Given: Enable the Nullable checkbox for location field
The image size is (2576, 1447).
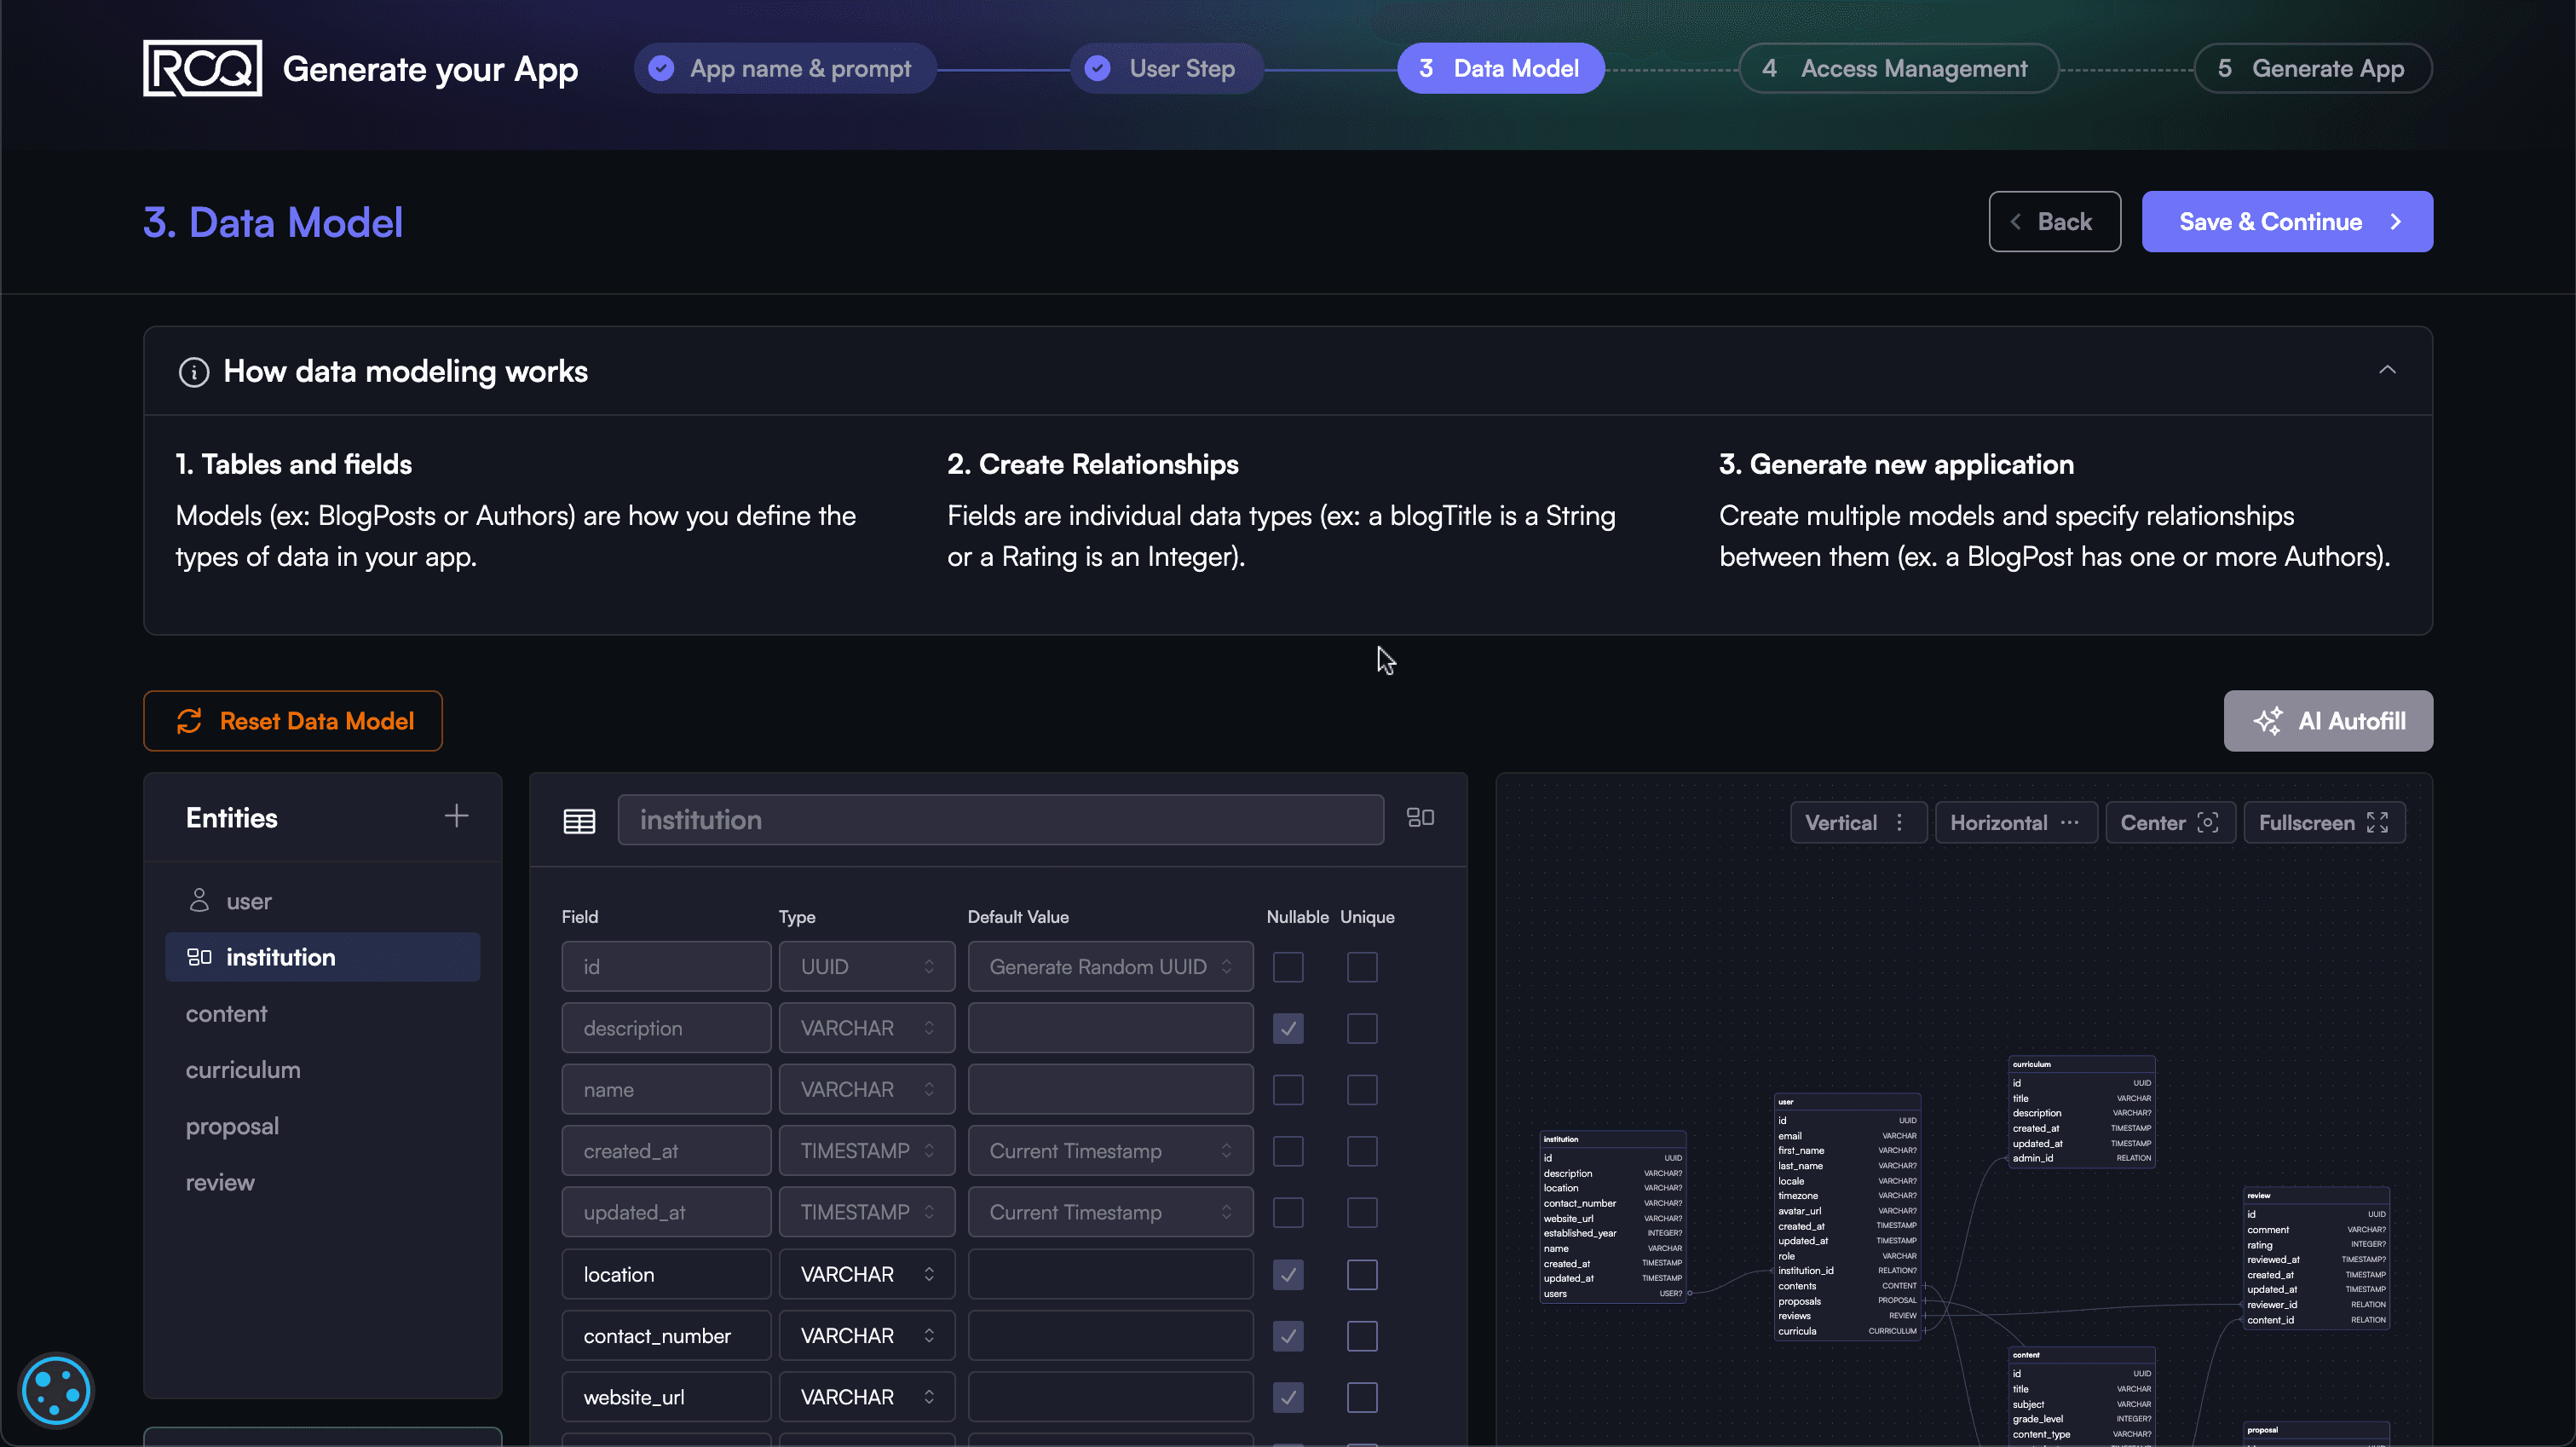Looking at the screenshot, I should point(1288,1274).
